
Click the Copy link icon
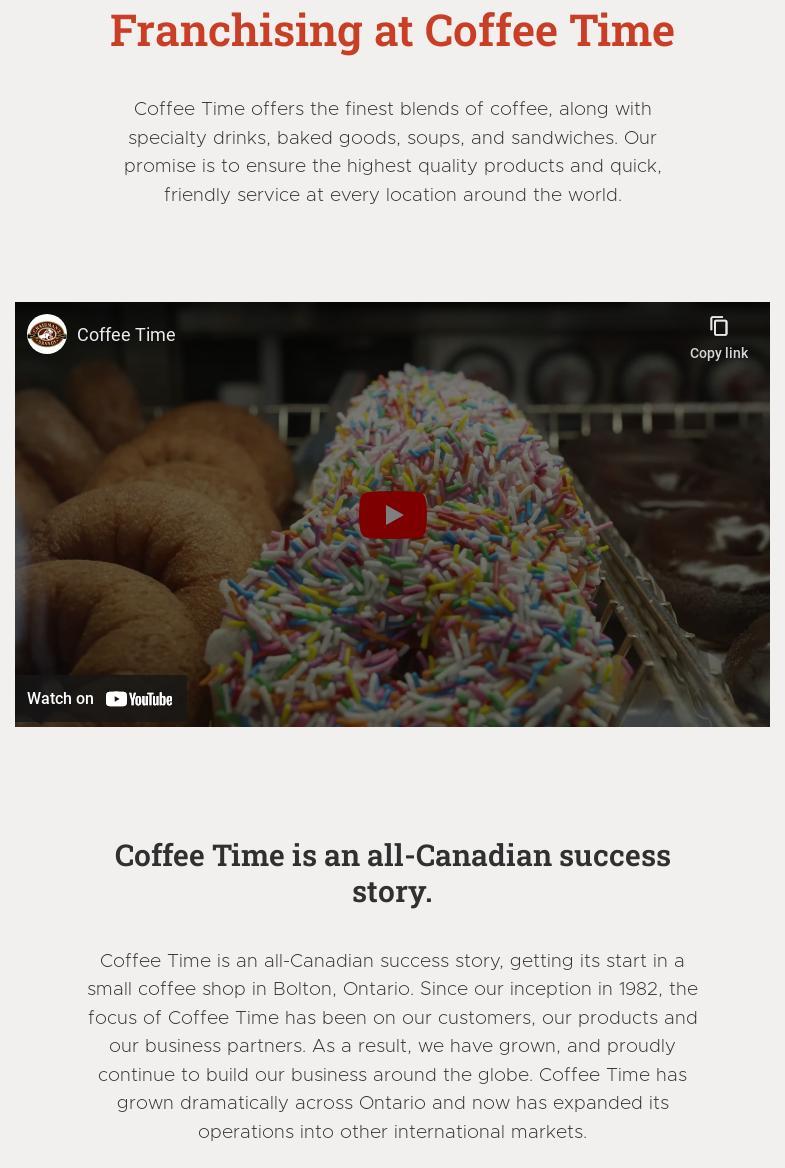(719, 326)
